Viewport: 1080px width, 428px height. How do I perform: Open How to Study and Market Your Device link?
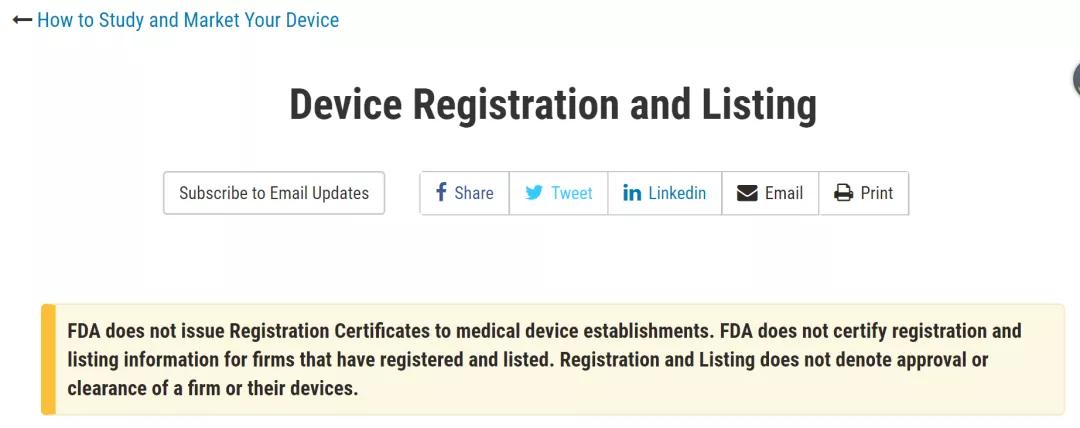pyautogui.click(x=188, y=20)
